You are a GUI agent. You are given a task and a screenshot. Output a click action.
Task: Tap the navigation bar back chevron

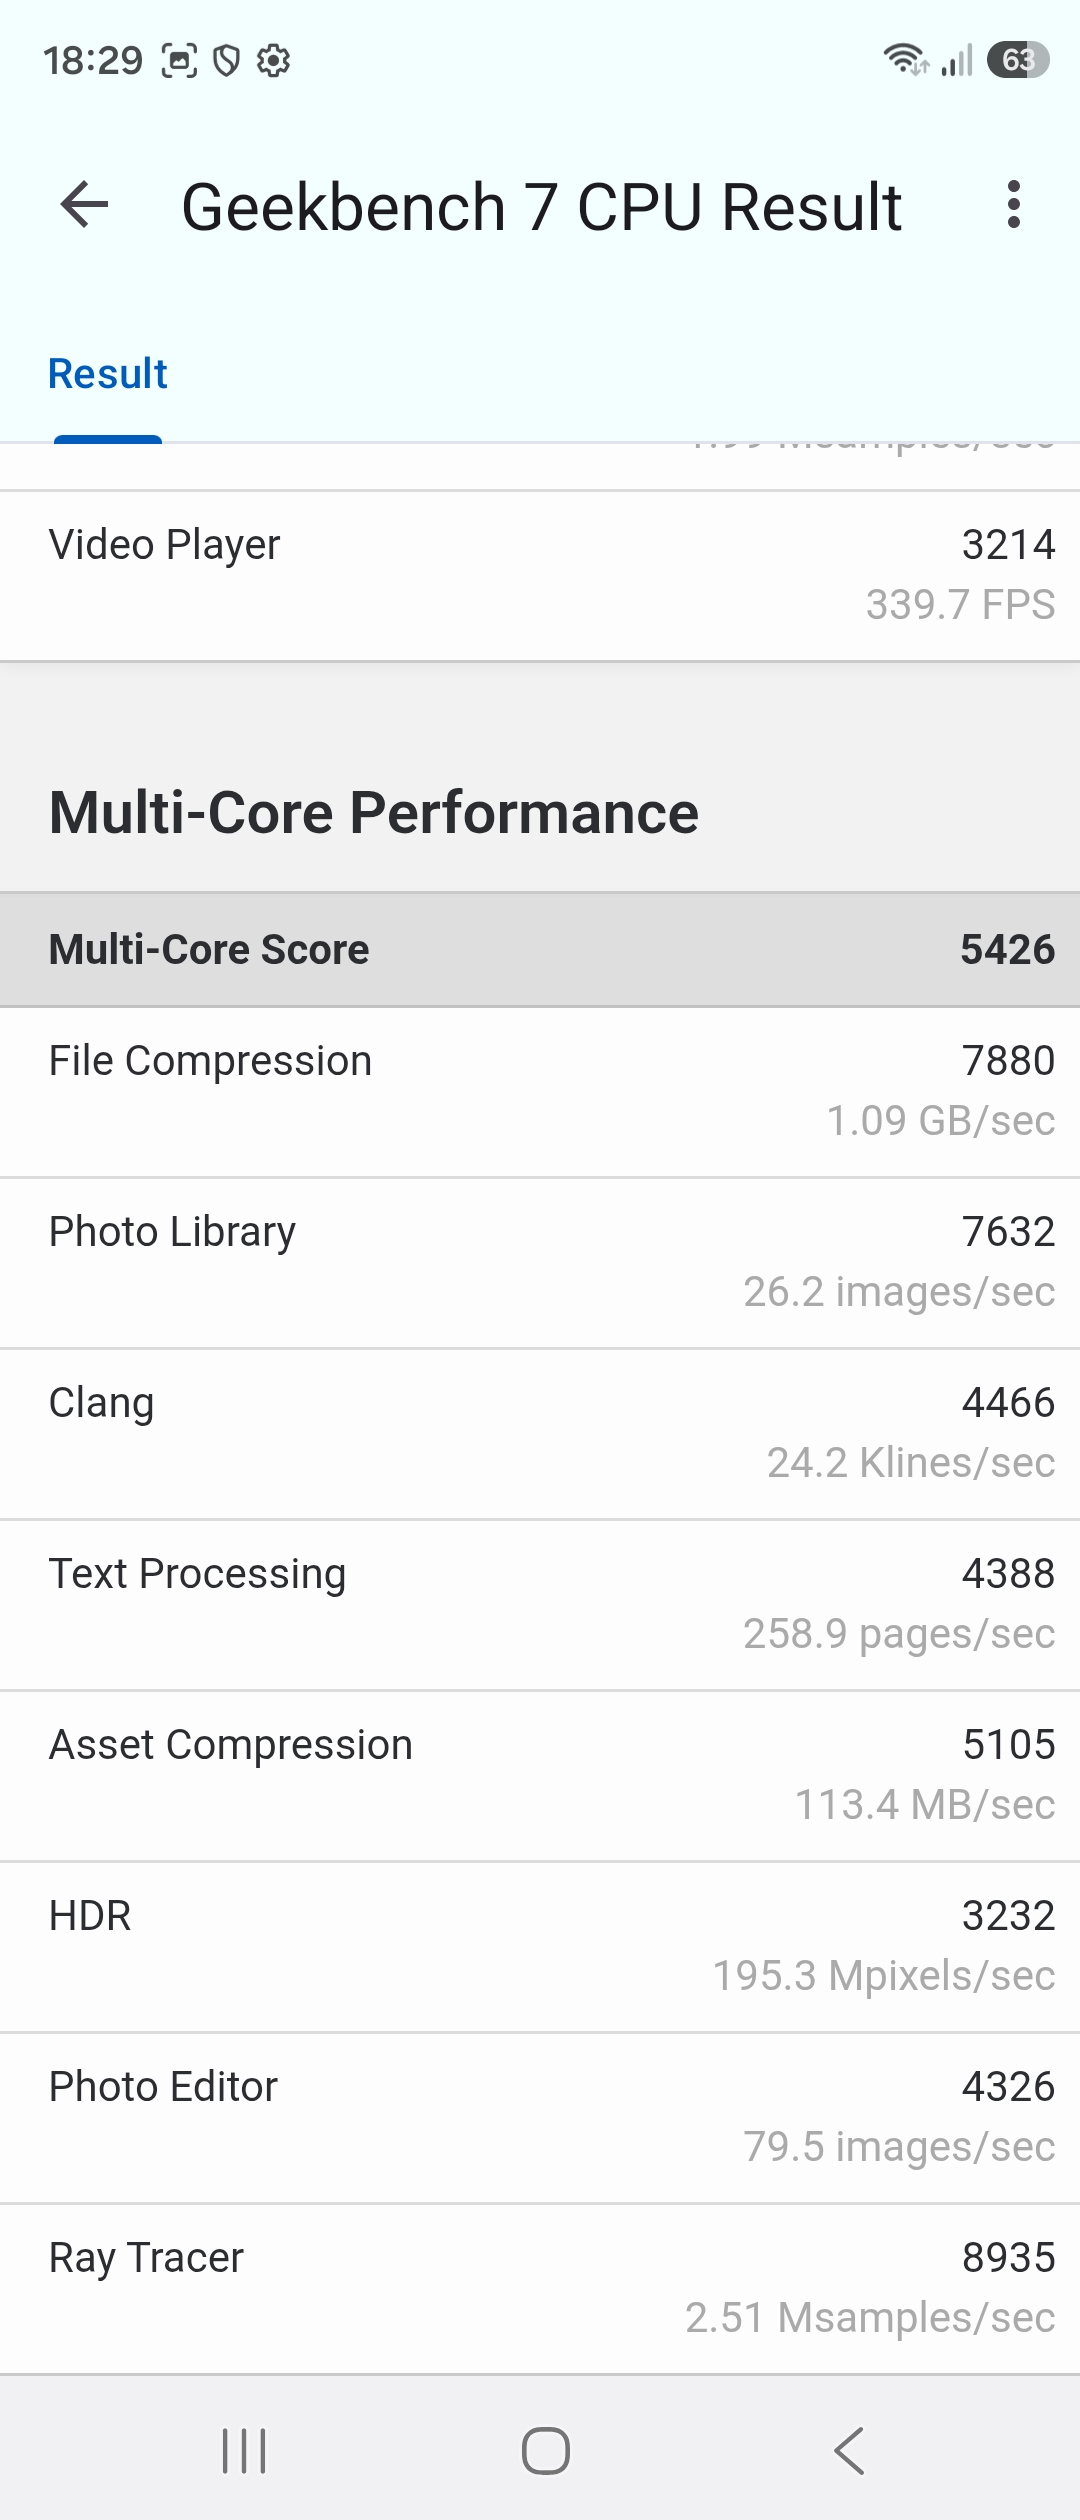[x=849, y=2451]
